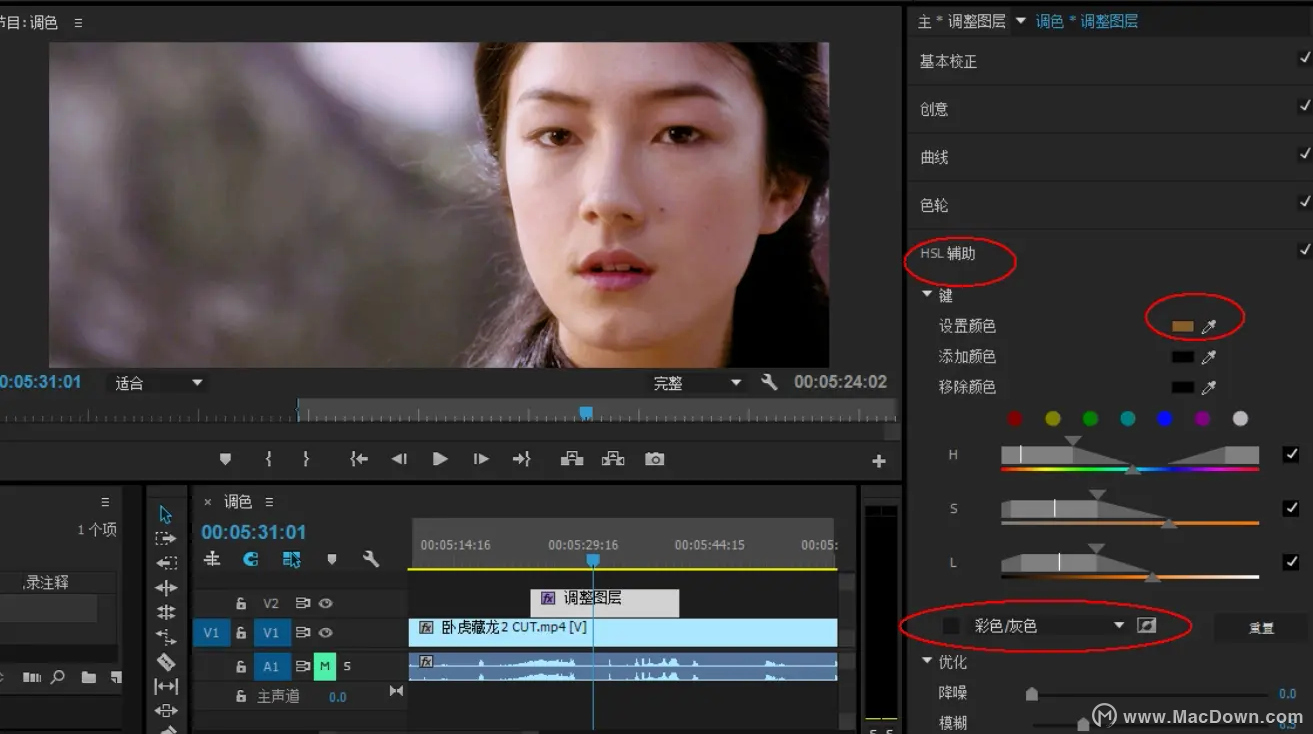Select the Rolling Edit tool
The width and height of the screenshot is (1313, 734).
166,612
